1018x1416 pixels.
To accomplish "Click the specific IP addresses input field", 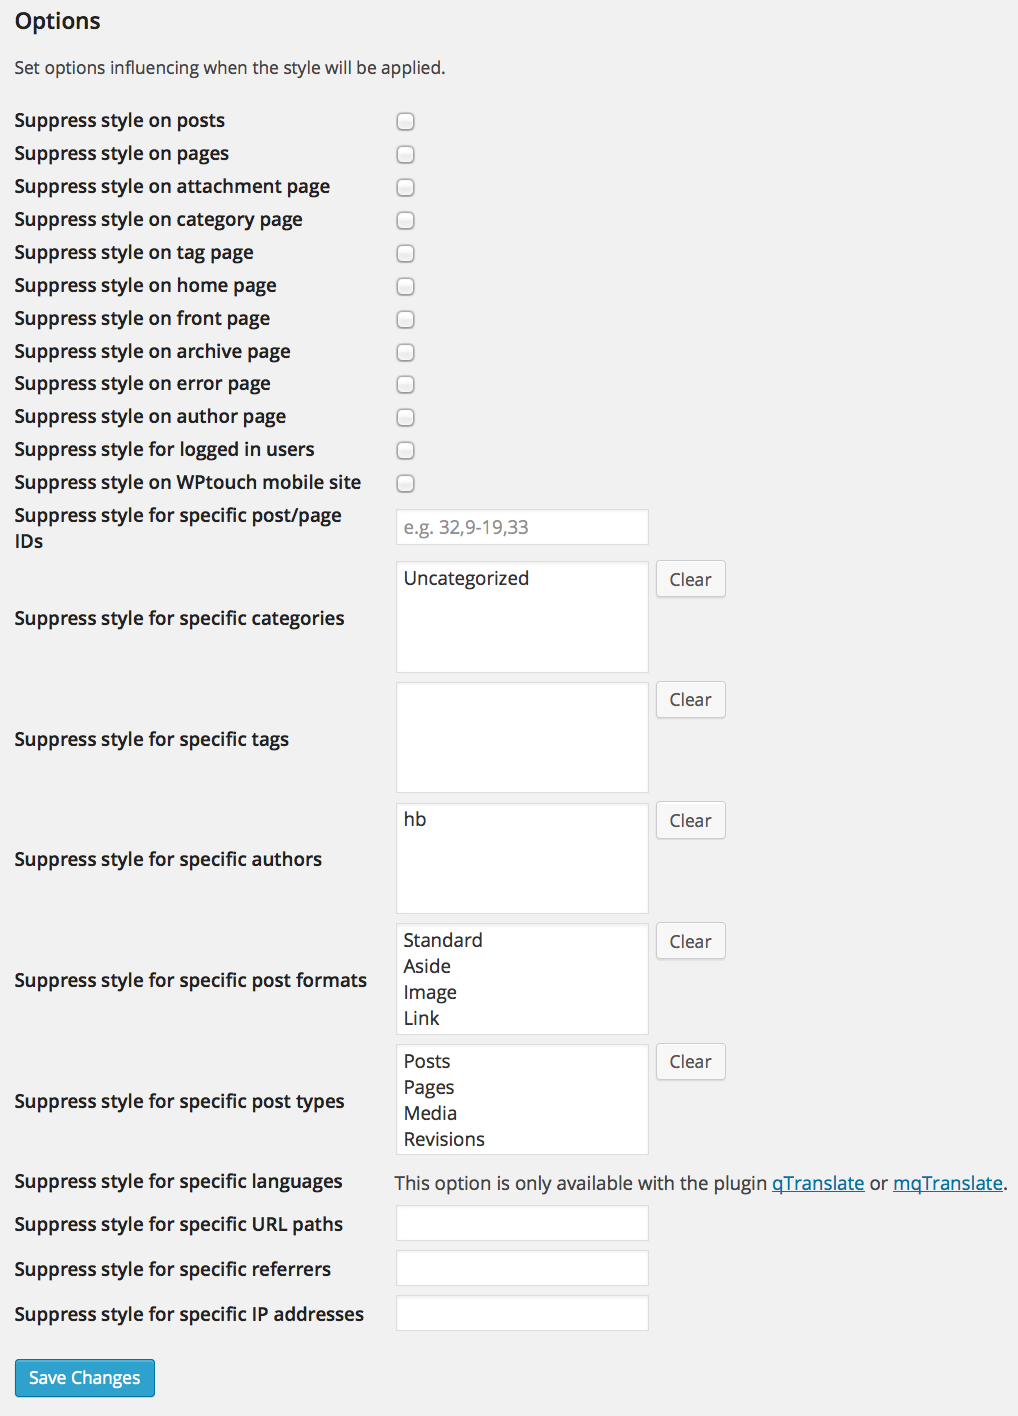I will coord(522,1313).
